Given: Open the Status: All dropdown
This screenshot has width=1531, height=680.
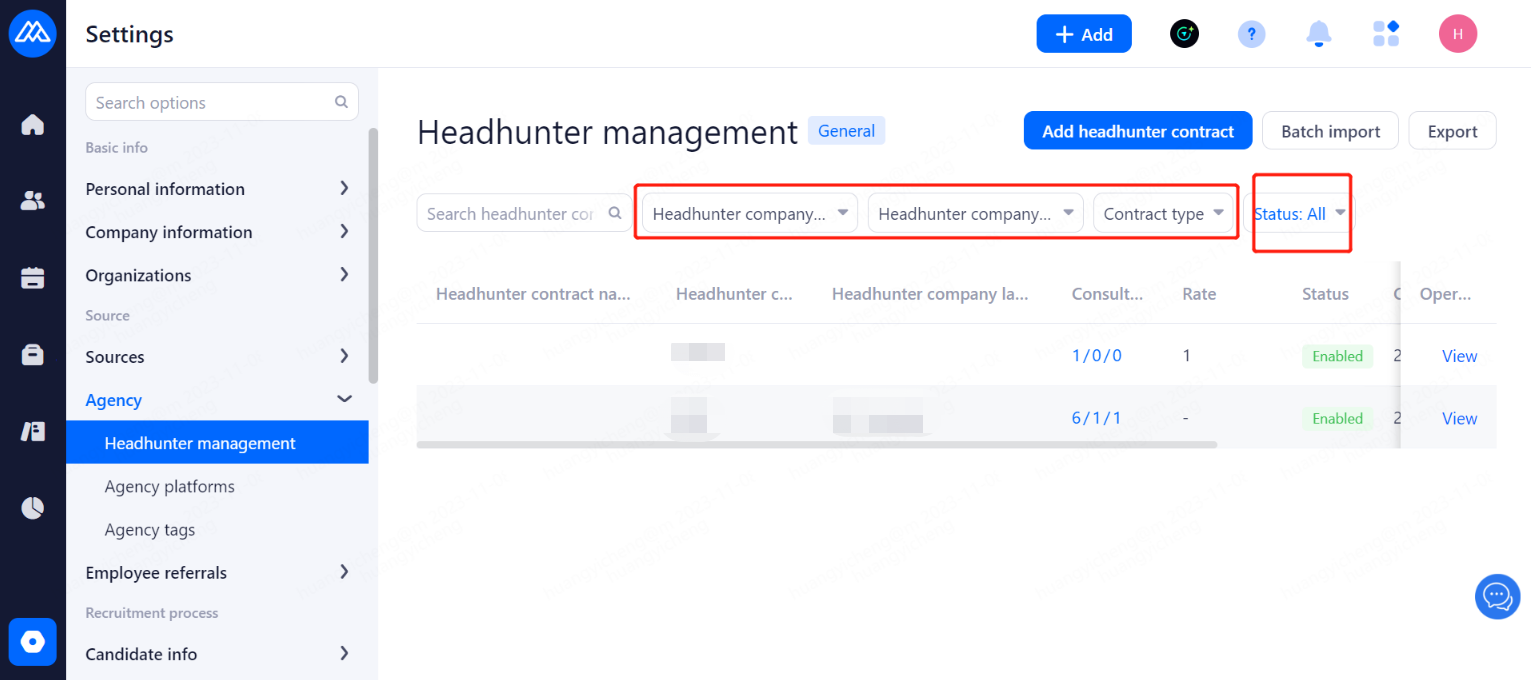Looking at the screenshot, I should (1300, 213).
